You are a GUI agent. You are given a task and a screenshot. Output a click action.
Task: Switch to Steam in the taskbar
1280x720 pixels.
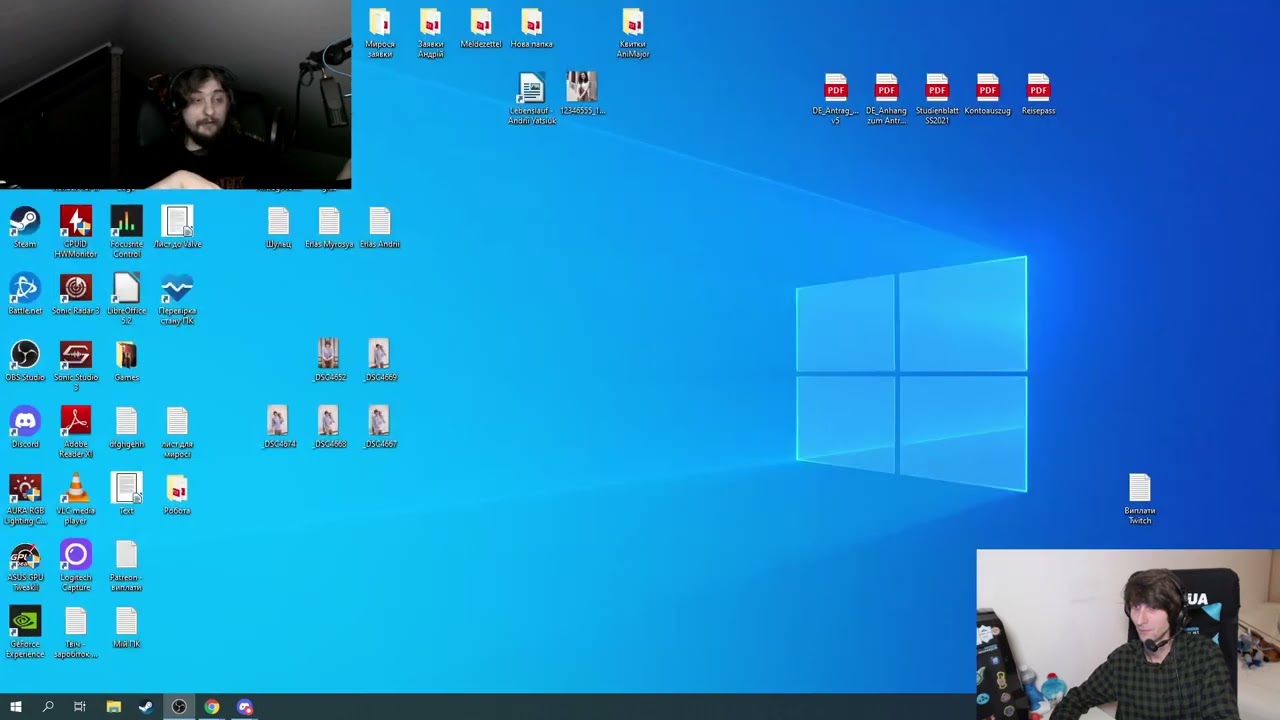pyautogui.click(x=146, y=707)
